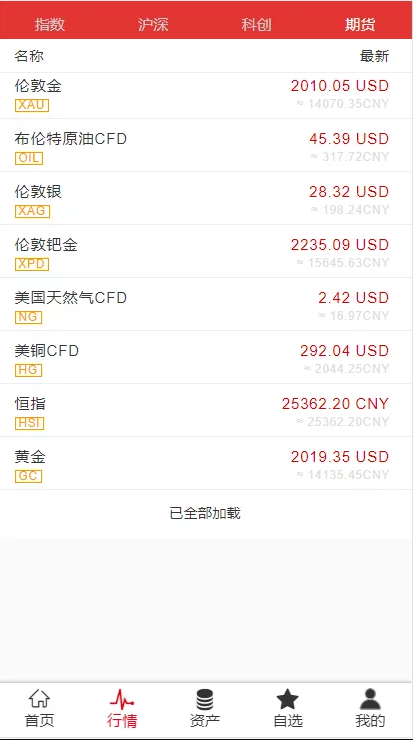The width and height of the screenshot is (413, 740).
Task: Tap the 首页 home icon
Action: tap(39, 699)
